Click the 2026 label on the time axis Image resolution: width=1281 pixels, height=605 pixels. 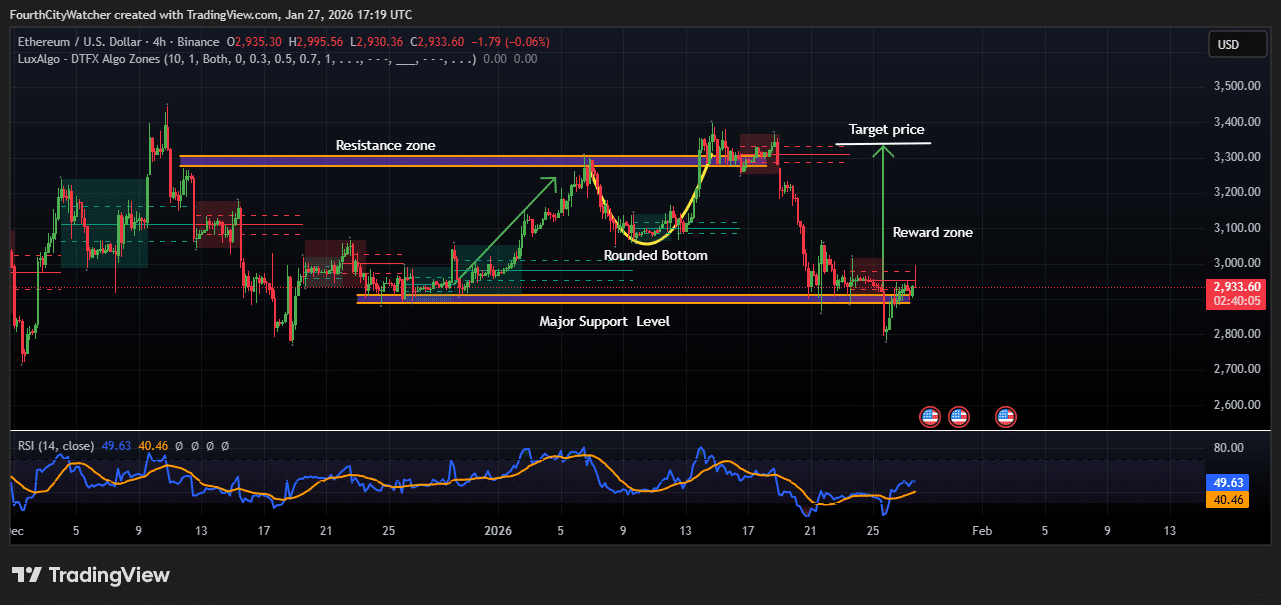pos(497,530)
